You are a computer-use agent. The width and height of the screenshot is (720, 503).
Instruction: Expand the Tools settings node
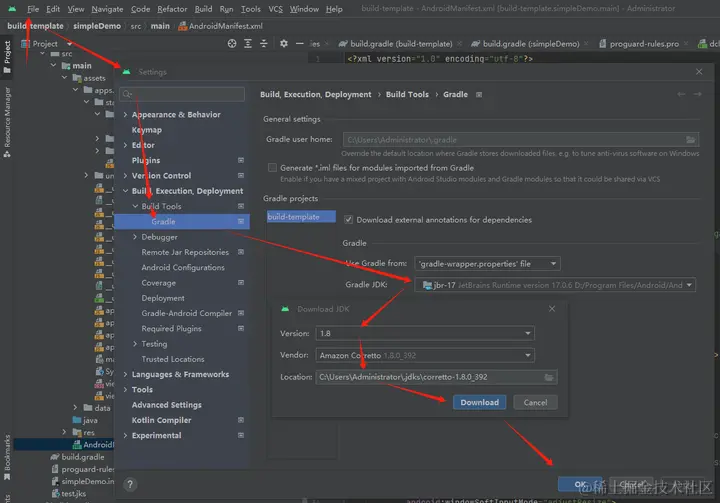(125, 390)
